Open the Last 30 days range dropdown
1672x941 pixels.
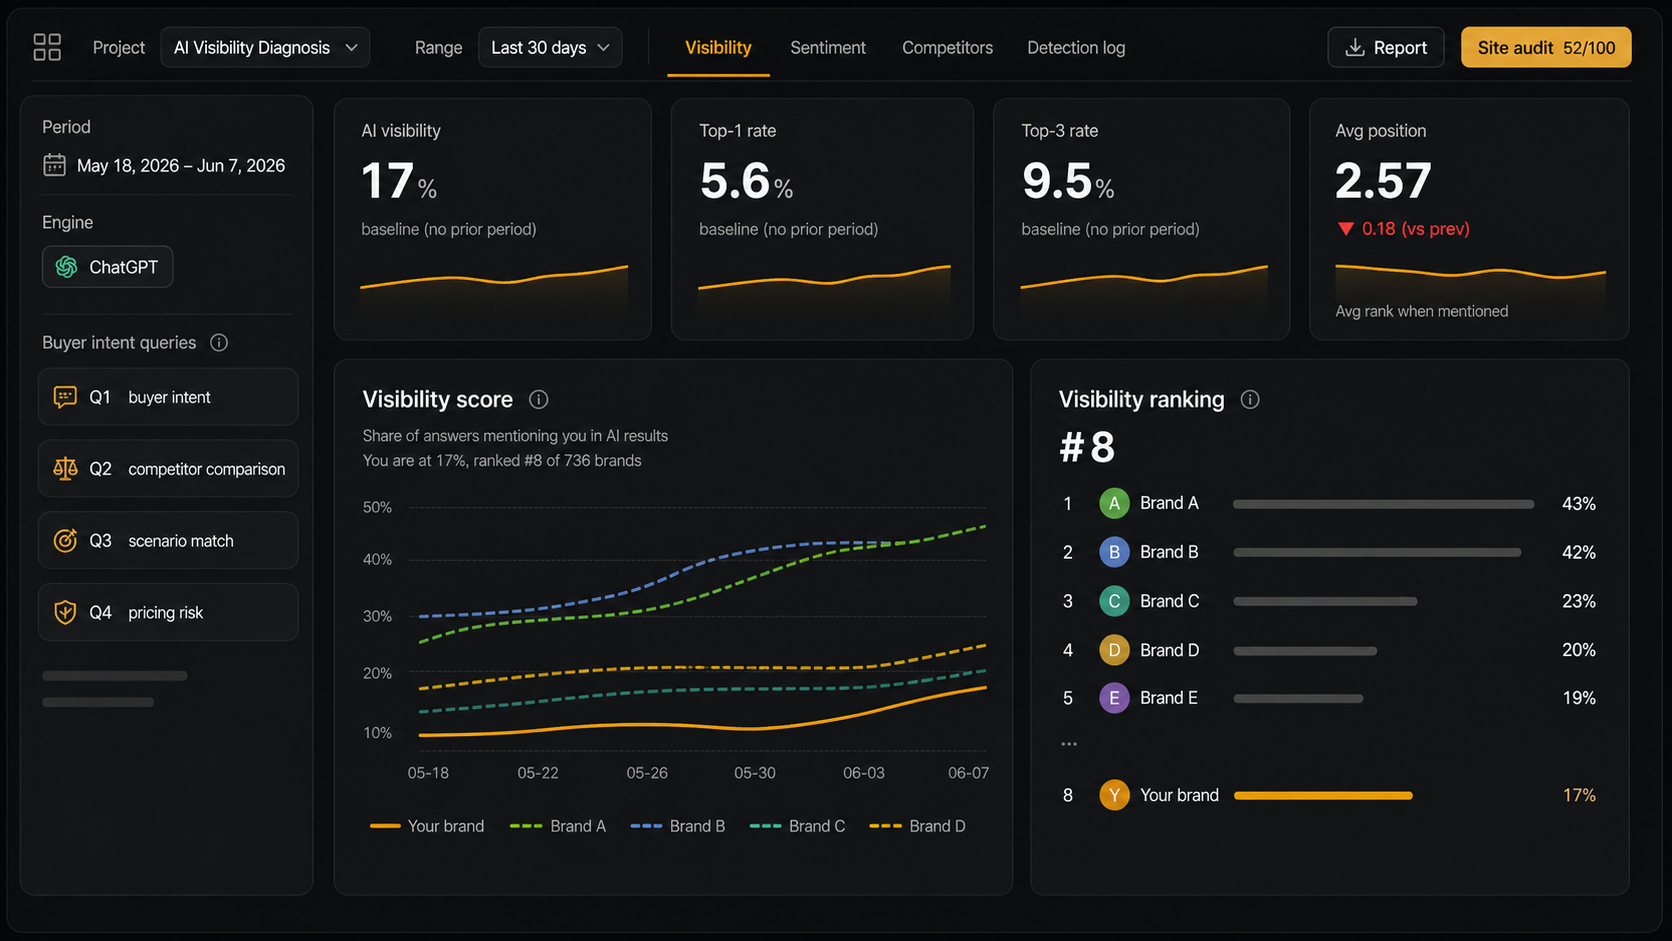pyautogui.click(x=550, y=47)
